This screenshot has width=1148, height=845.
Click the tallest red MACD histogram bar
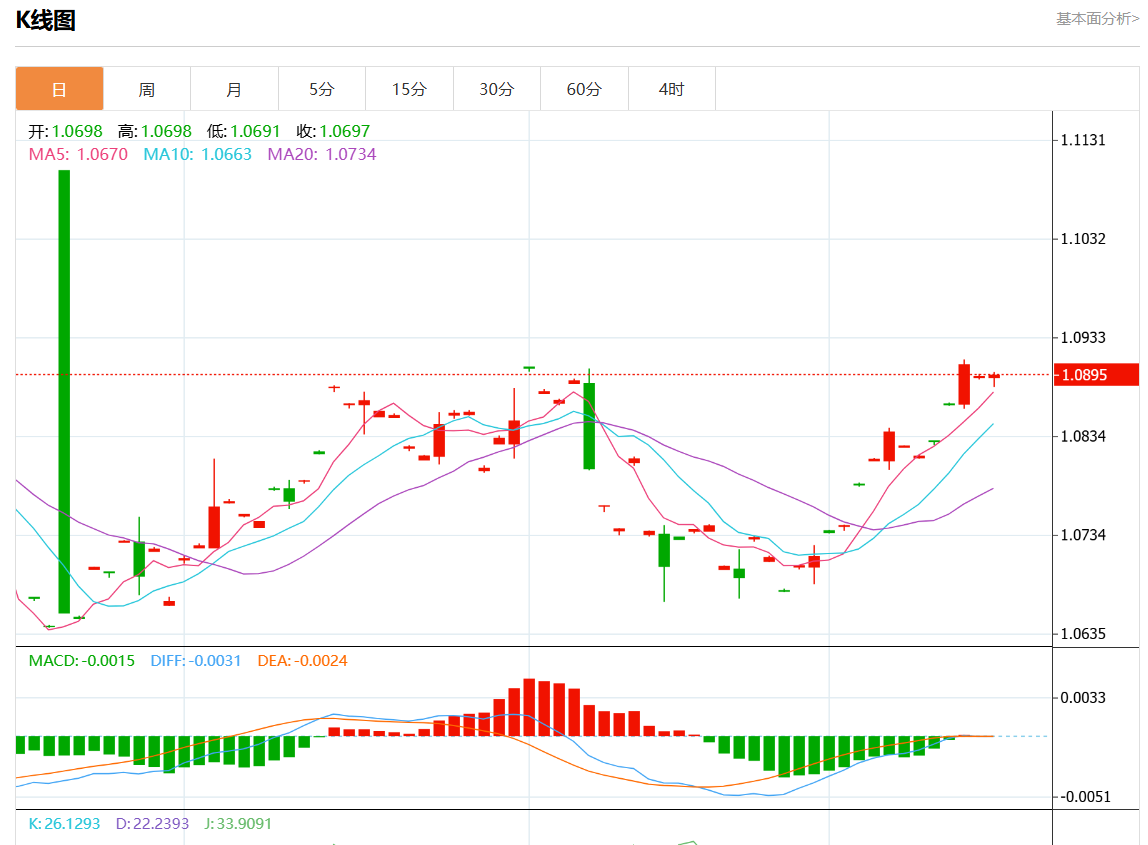[529, 707]
